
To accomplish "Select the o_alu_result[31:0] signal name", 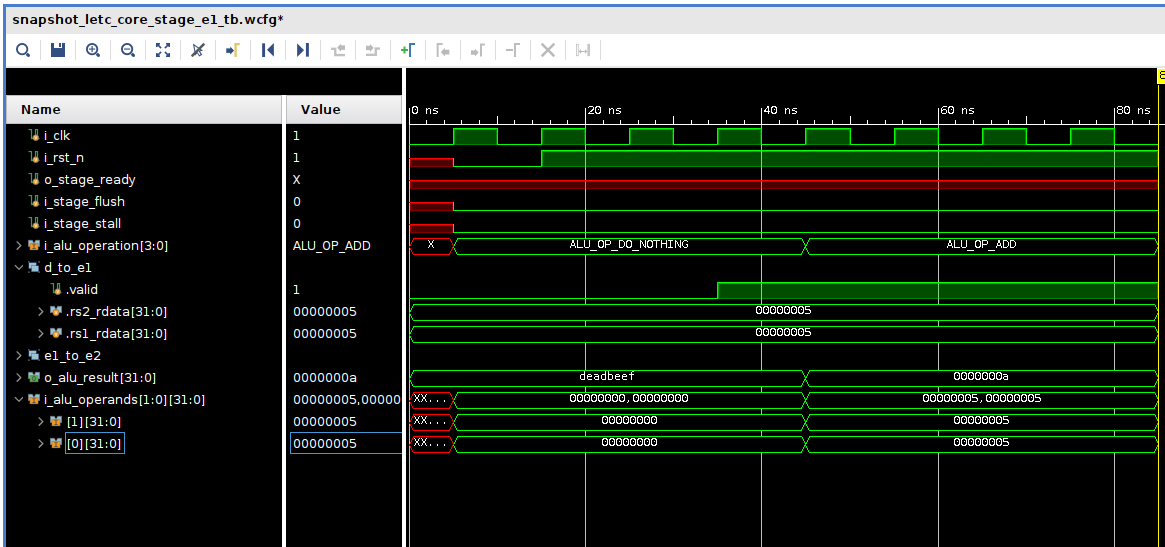I will pos(100,378).
